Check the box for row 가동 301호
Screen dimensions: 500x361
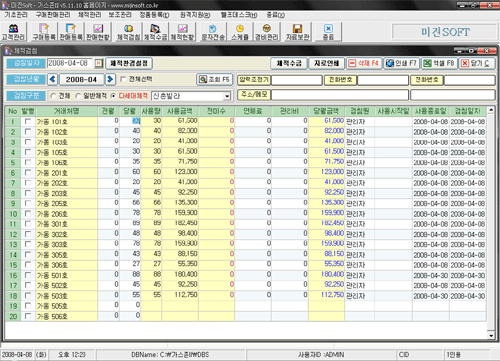click(28, 224)
